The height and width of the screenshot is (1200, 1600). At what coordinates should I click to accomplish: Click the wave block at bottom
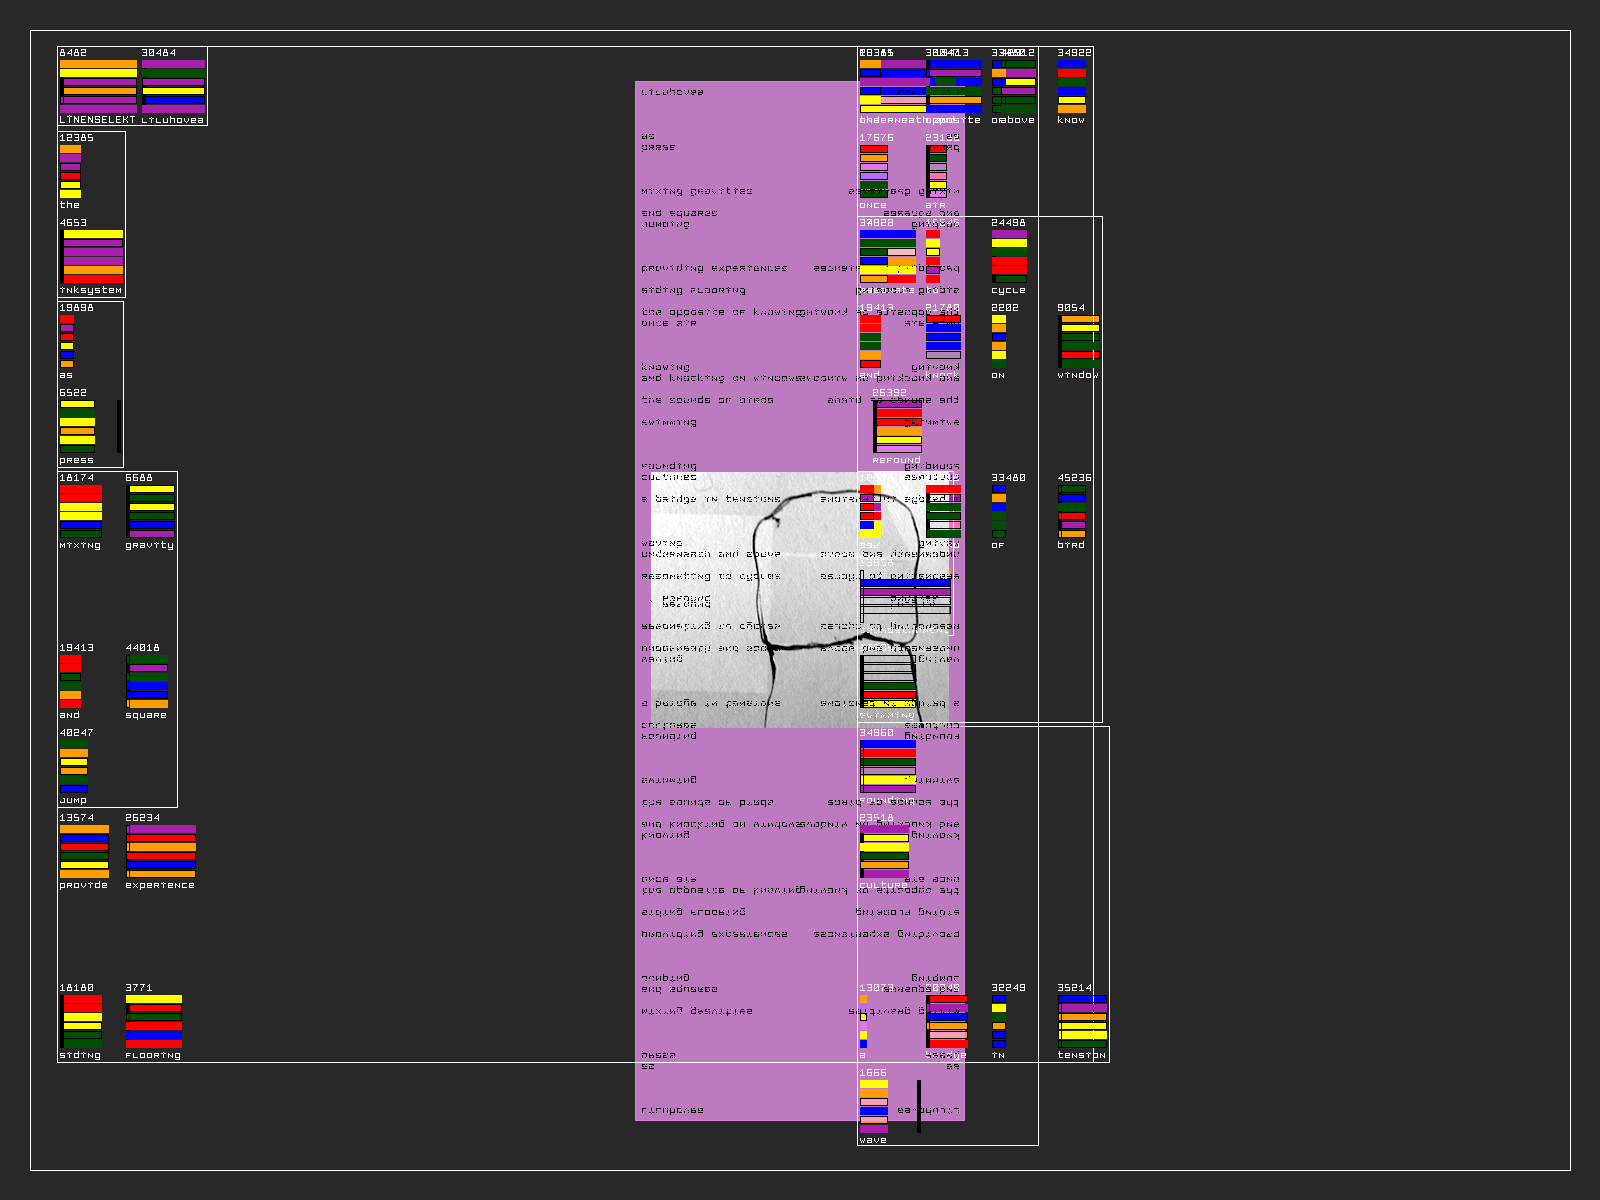pos(873,1106)
